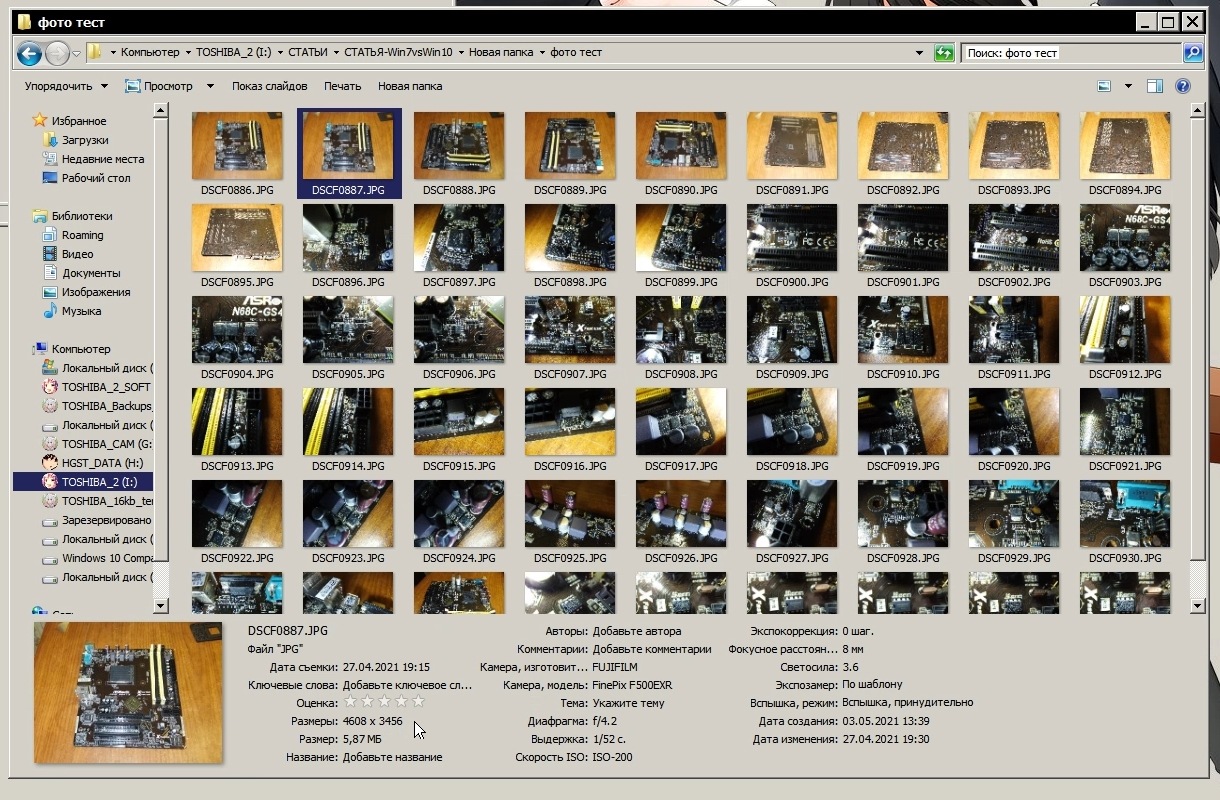Expand TOSHIBA_2 (I:) breadcrumb arrow

click(x=280, y=52)
